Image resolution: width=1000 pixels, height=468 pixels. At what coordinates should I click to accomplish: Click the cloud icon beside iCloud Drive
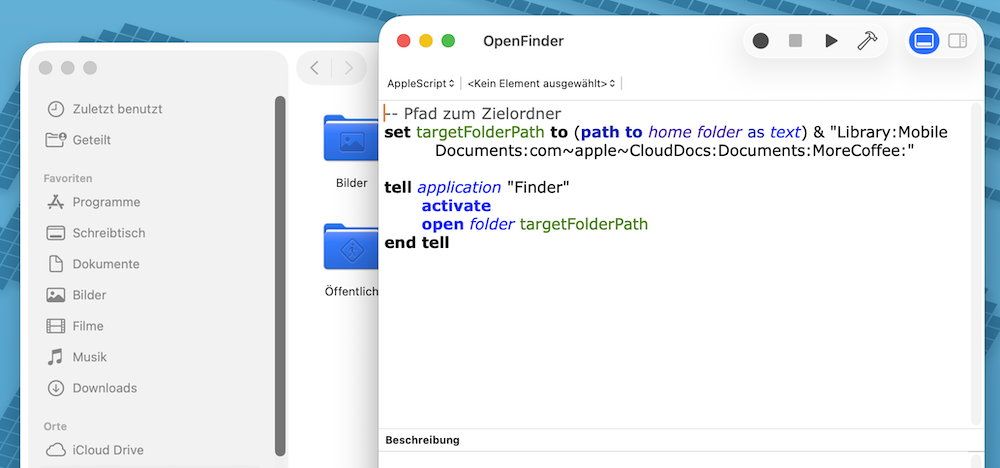point(55,450)
